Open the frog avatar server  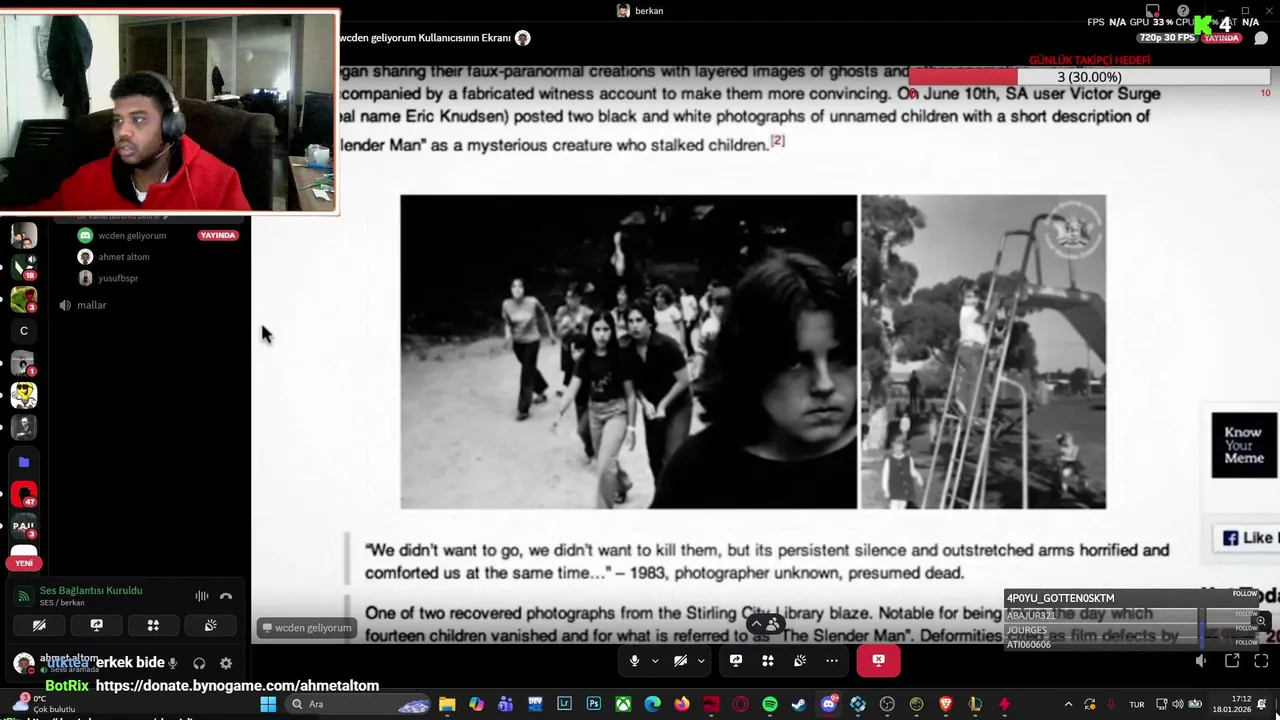coord(23,299)
